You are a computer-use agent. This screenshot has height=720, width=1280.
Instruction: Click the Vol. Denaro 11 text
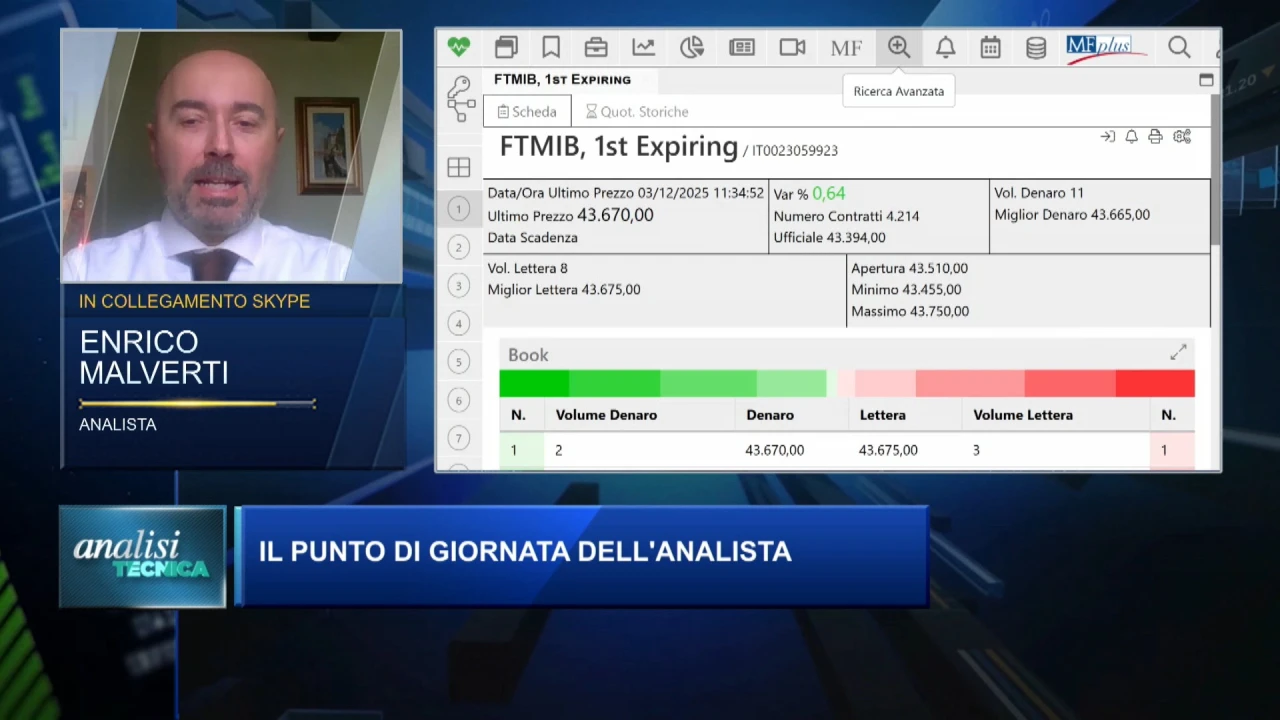point(1039,193)
